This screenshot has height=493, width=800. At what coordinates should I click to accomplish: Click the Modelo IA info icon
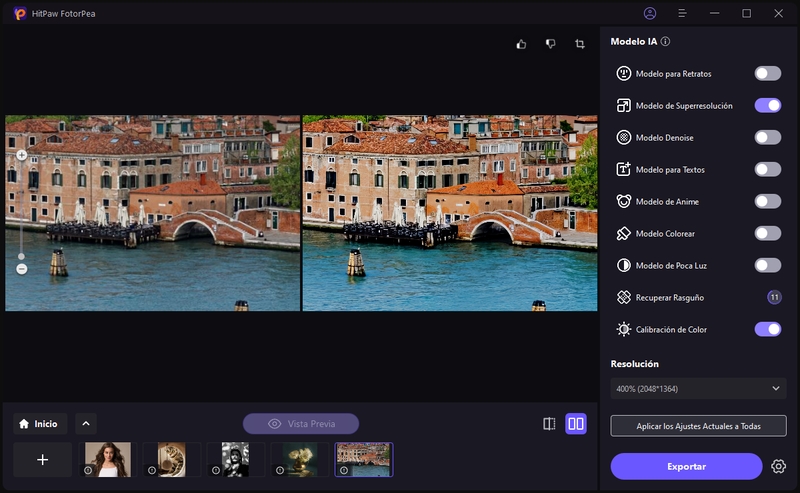(x=666, y=42)
